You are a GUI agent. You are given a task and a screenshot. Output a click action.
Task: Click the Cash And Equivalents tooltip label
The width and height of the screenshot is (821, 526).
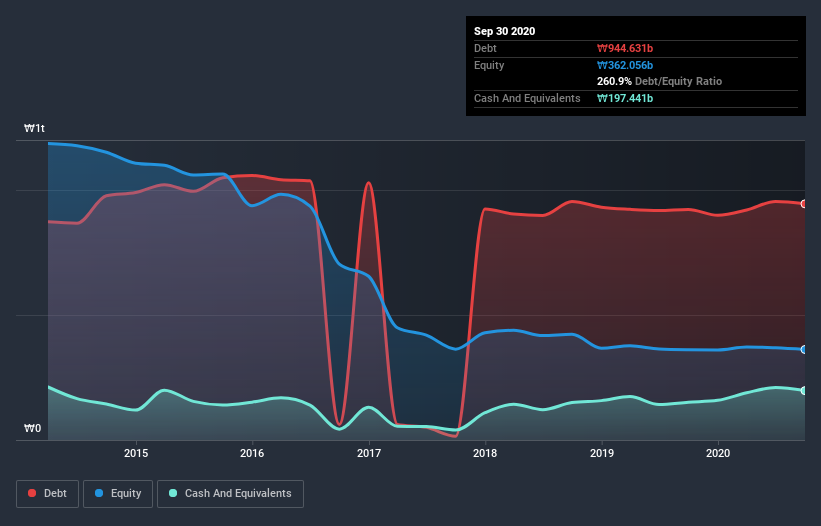click(527, 98)
